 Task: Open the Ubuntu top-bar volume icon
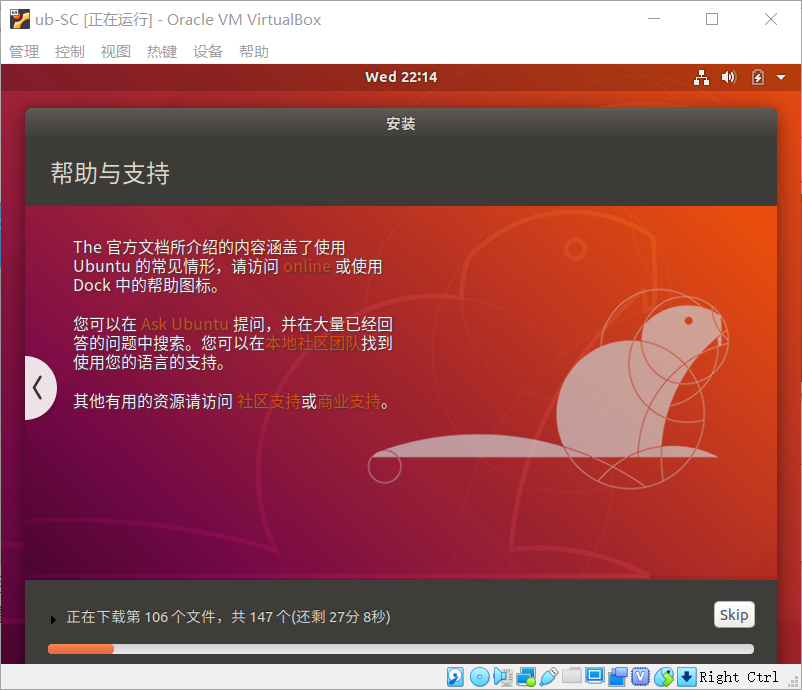(728, 76)
